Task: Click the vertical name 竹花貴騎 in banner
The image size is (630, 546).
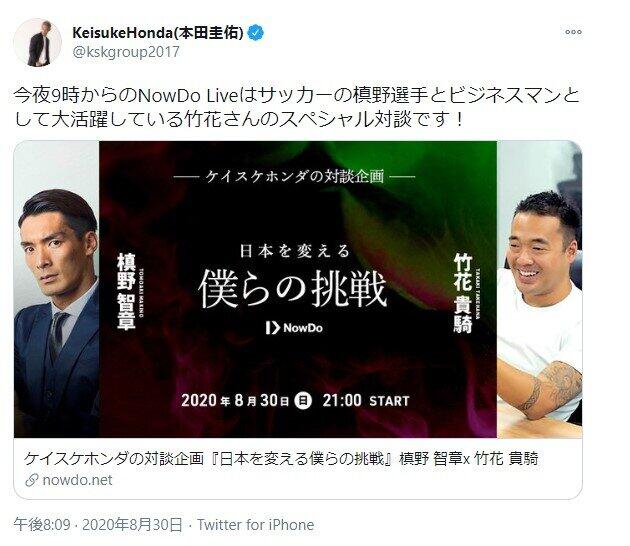Action: click(462, 293)
